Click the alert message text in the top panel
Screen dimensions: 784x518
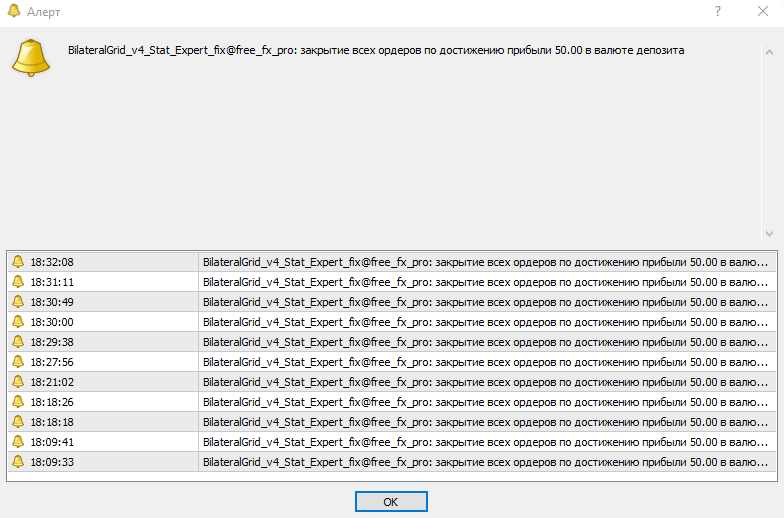tap(376, 50)
